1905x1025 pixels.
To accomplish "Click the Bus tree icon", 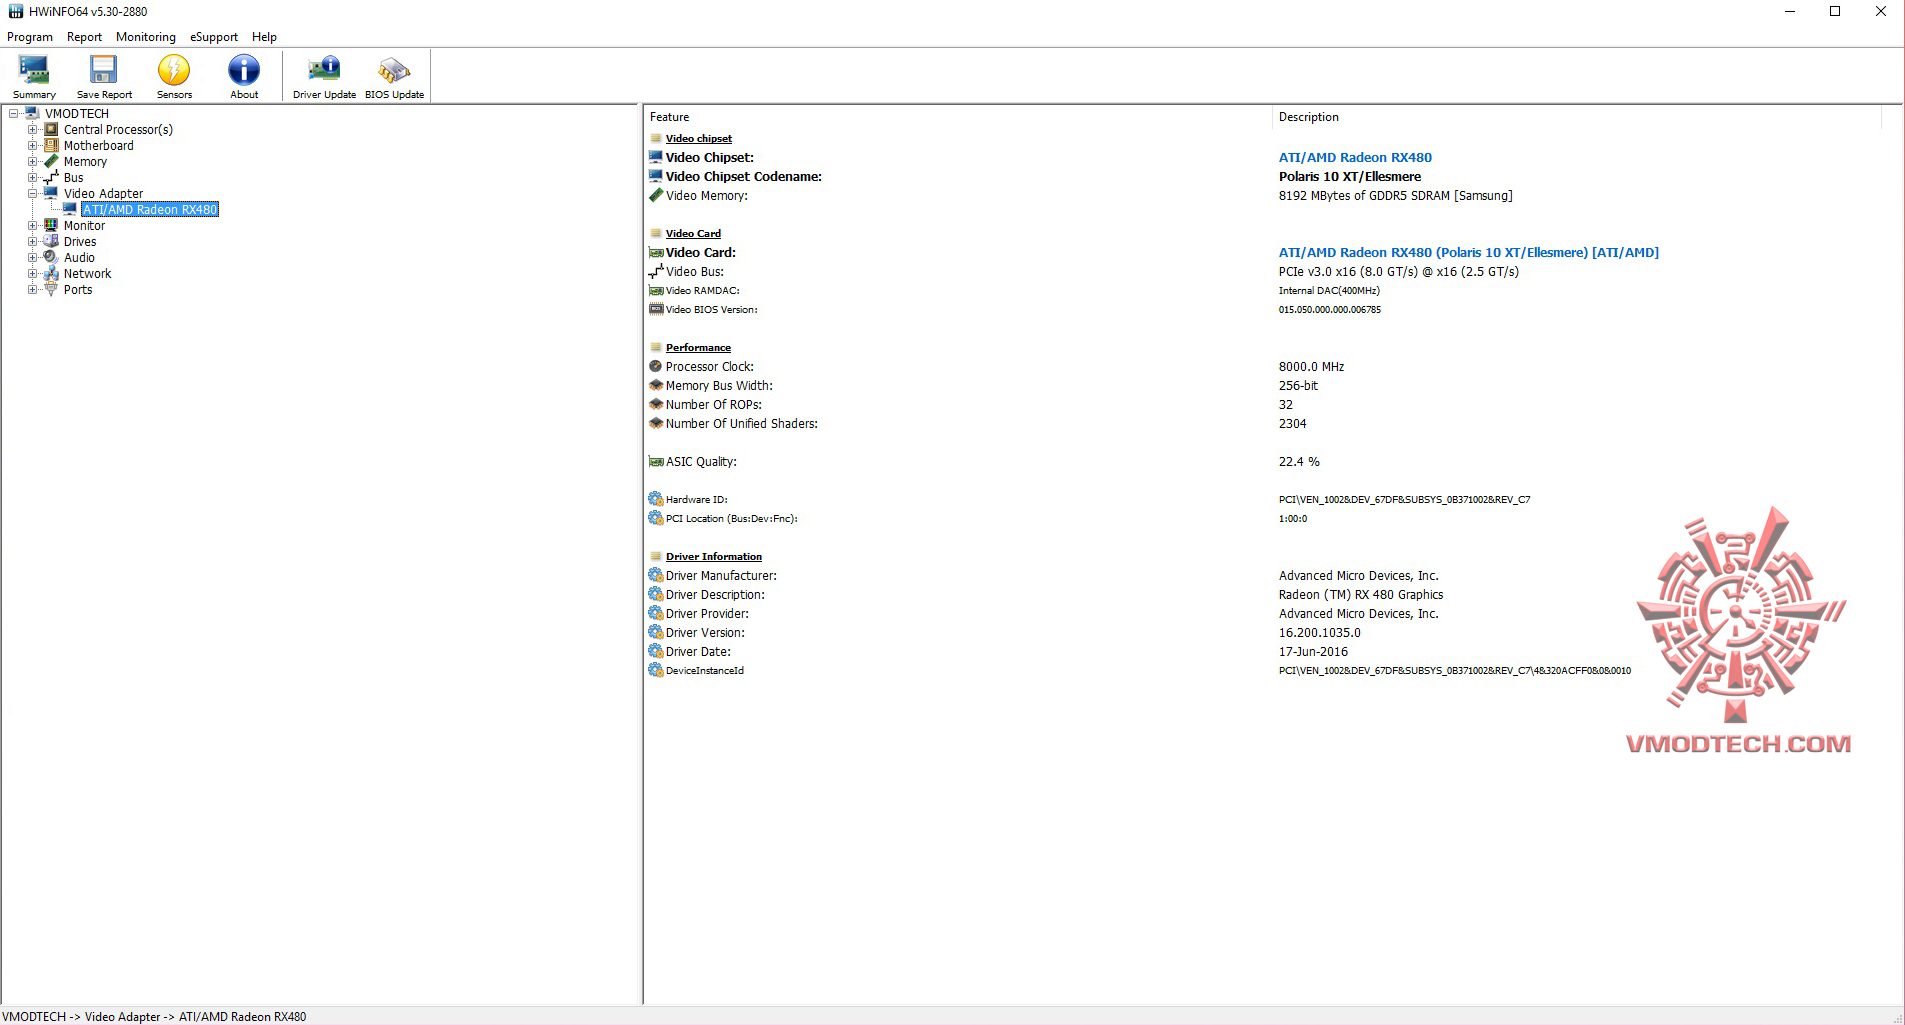I will coord(51,178).
